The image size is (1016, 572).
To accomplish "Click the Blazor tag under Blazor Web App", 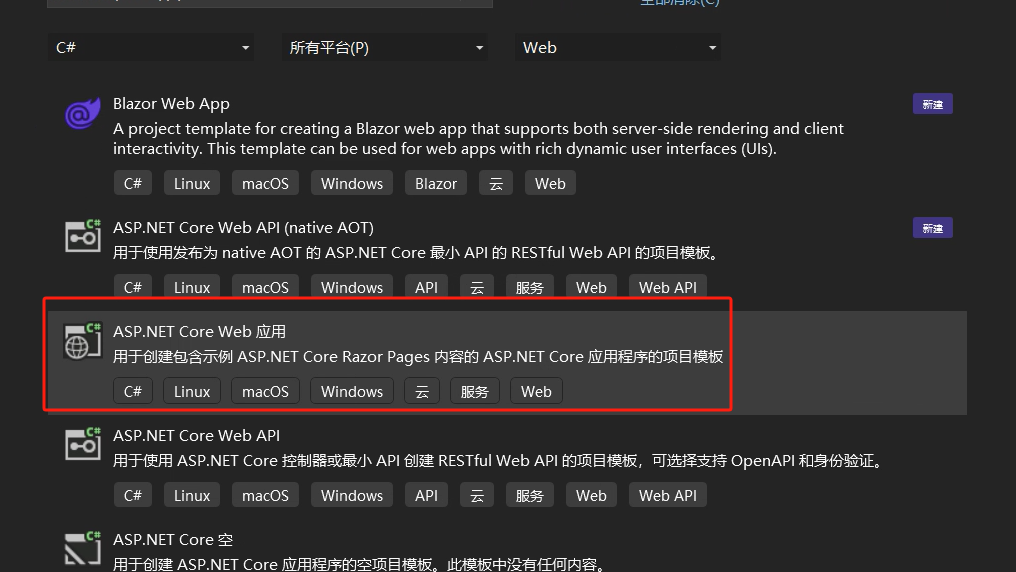I will pyautogui.click(x=435, y=183).
